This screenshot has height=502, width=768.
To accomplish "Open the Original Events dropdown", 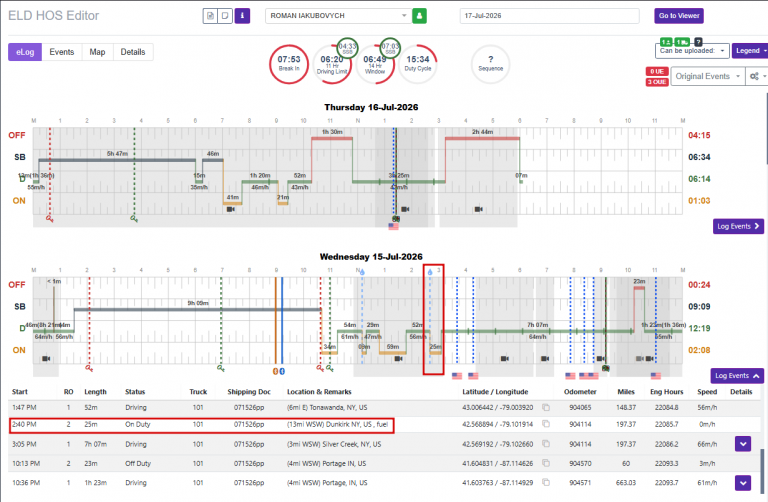I will pyautogui.click(x=708, y=76).
